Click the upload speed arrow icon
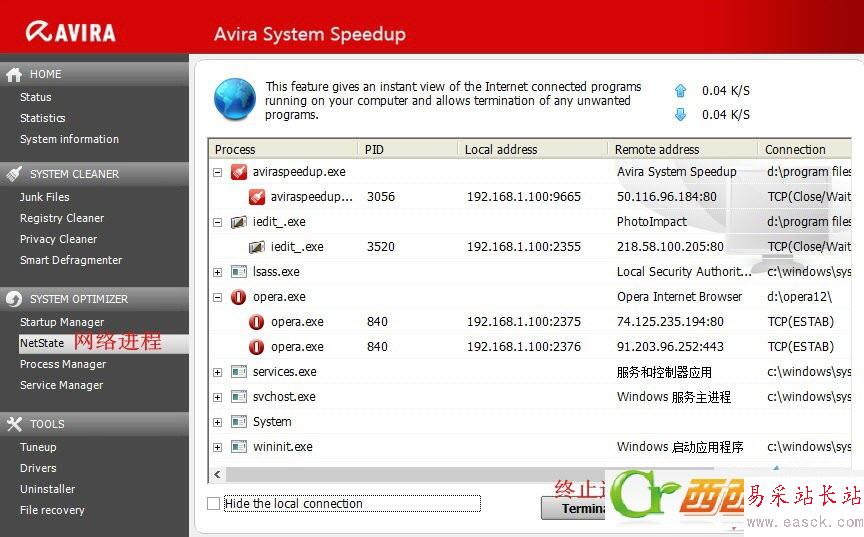864x537 pixels. pyautogui.click(x=681, y=90)
